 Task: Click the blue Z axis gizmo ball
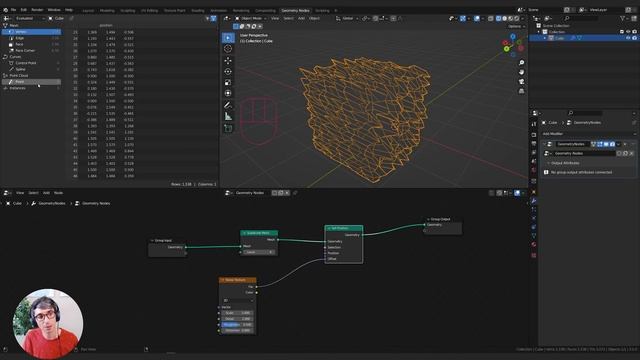(x=513, y=37)
